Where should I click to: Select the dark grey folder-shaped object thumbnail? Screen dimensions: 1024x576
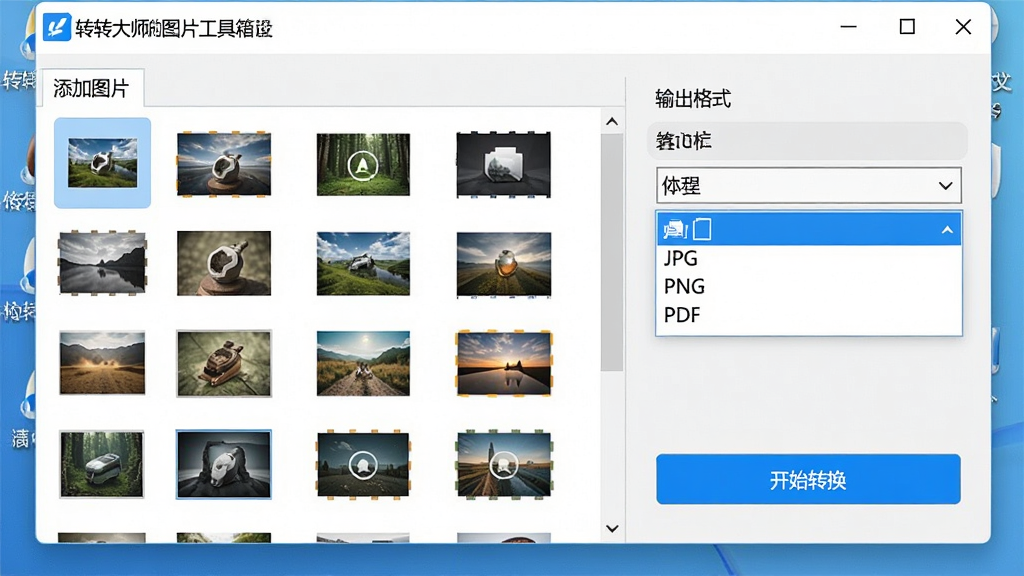pos(504,165)
